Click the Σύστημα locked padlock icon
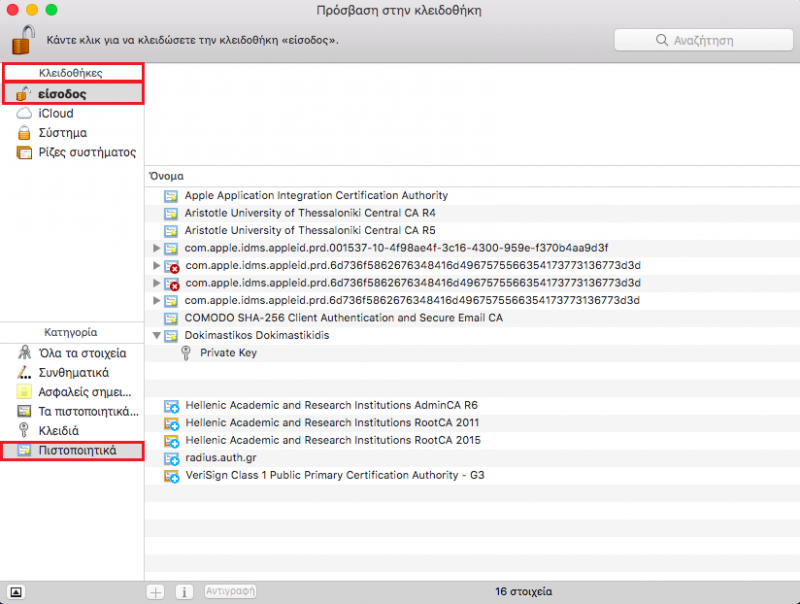The image size is (800, 604). coord(24,133)
